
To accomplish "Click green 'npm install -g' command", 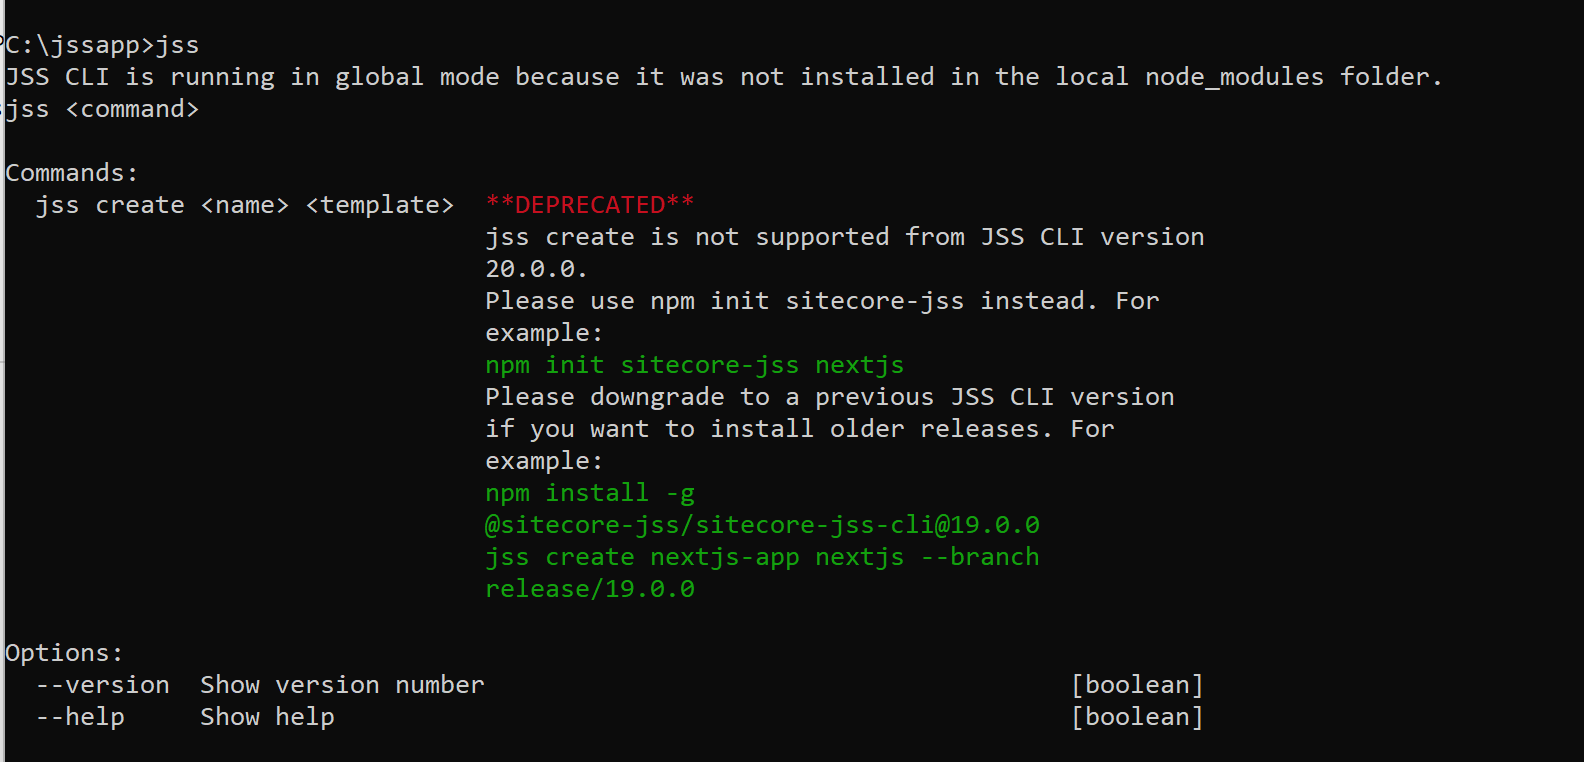I will (x=590, y=493).
